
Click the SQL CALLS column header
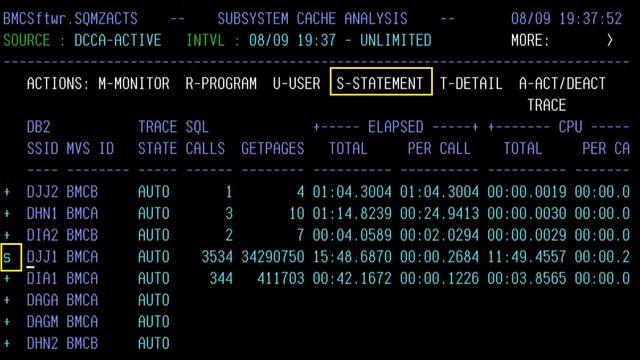[205, 138]
